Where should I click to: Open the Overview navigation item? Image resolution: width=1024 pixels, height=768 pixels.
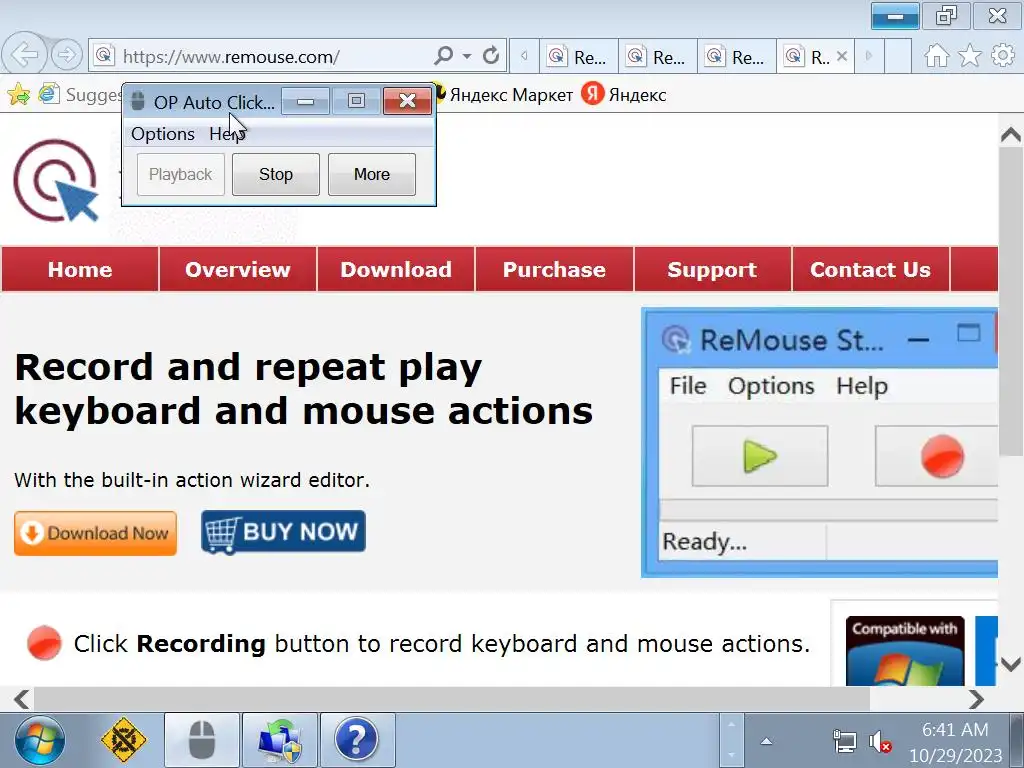238,269
